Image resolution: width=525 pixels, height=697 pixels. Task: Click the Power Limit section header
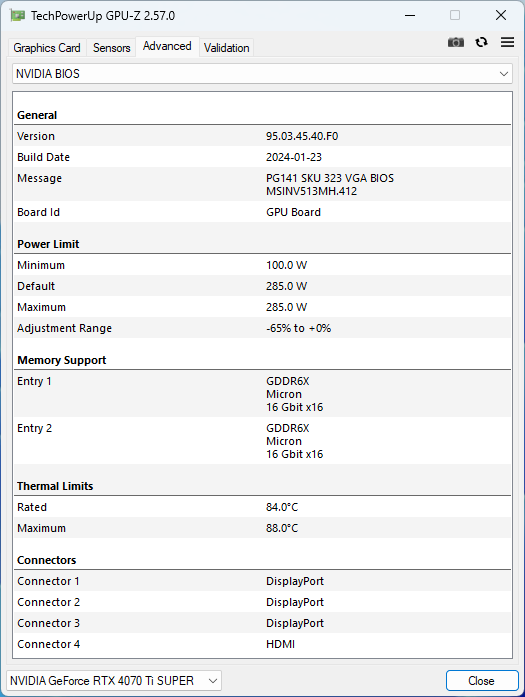point(48,244)
